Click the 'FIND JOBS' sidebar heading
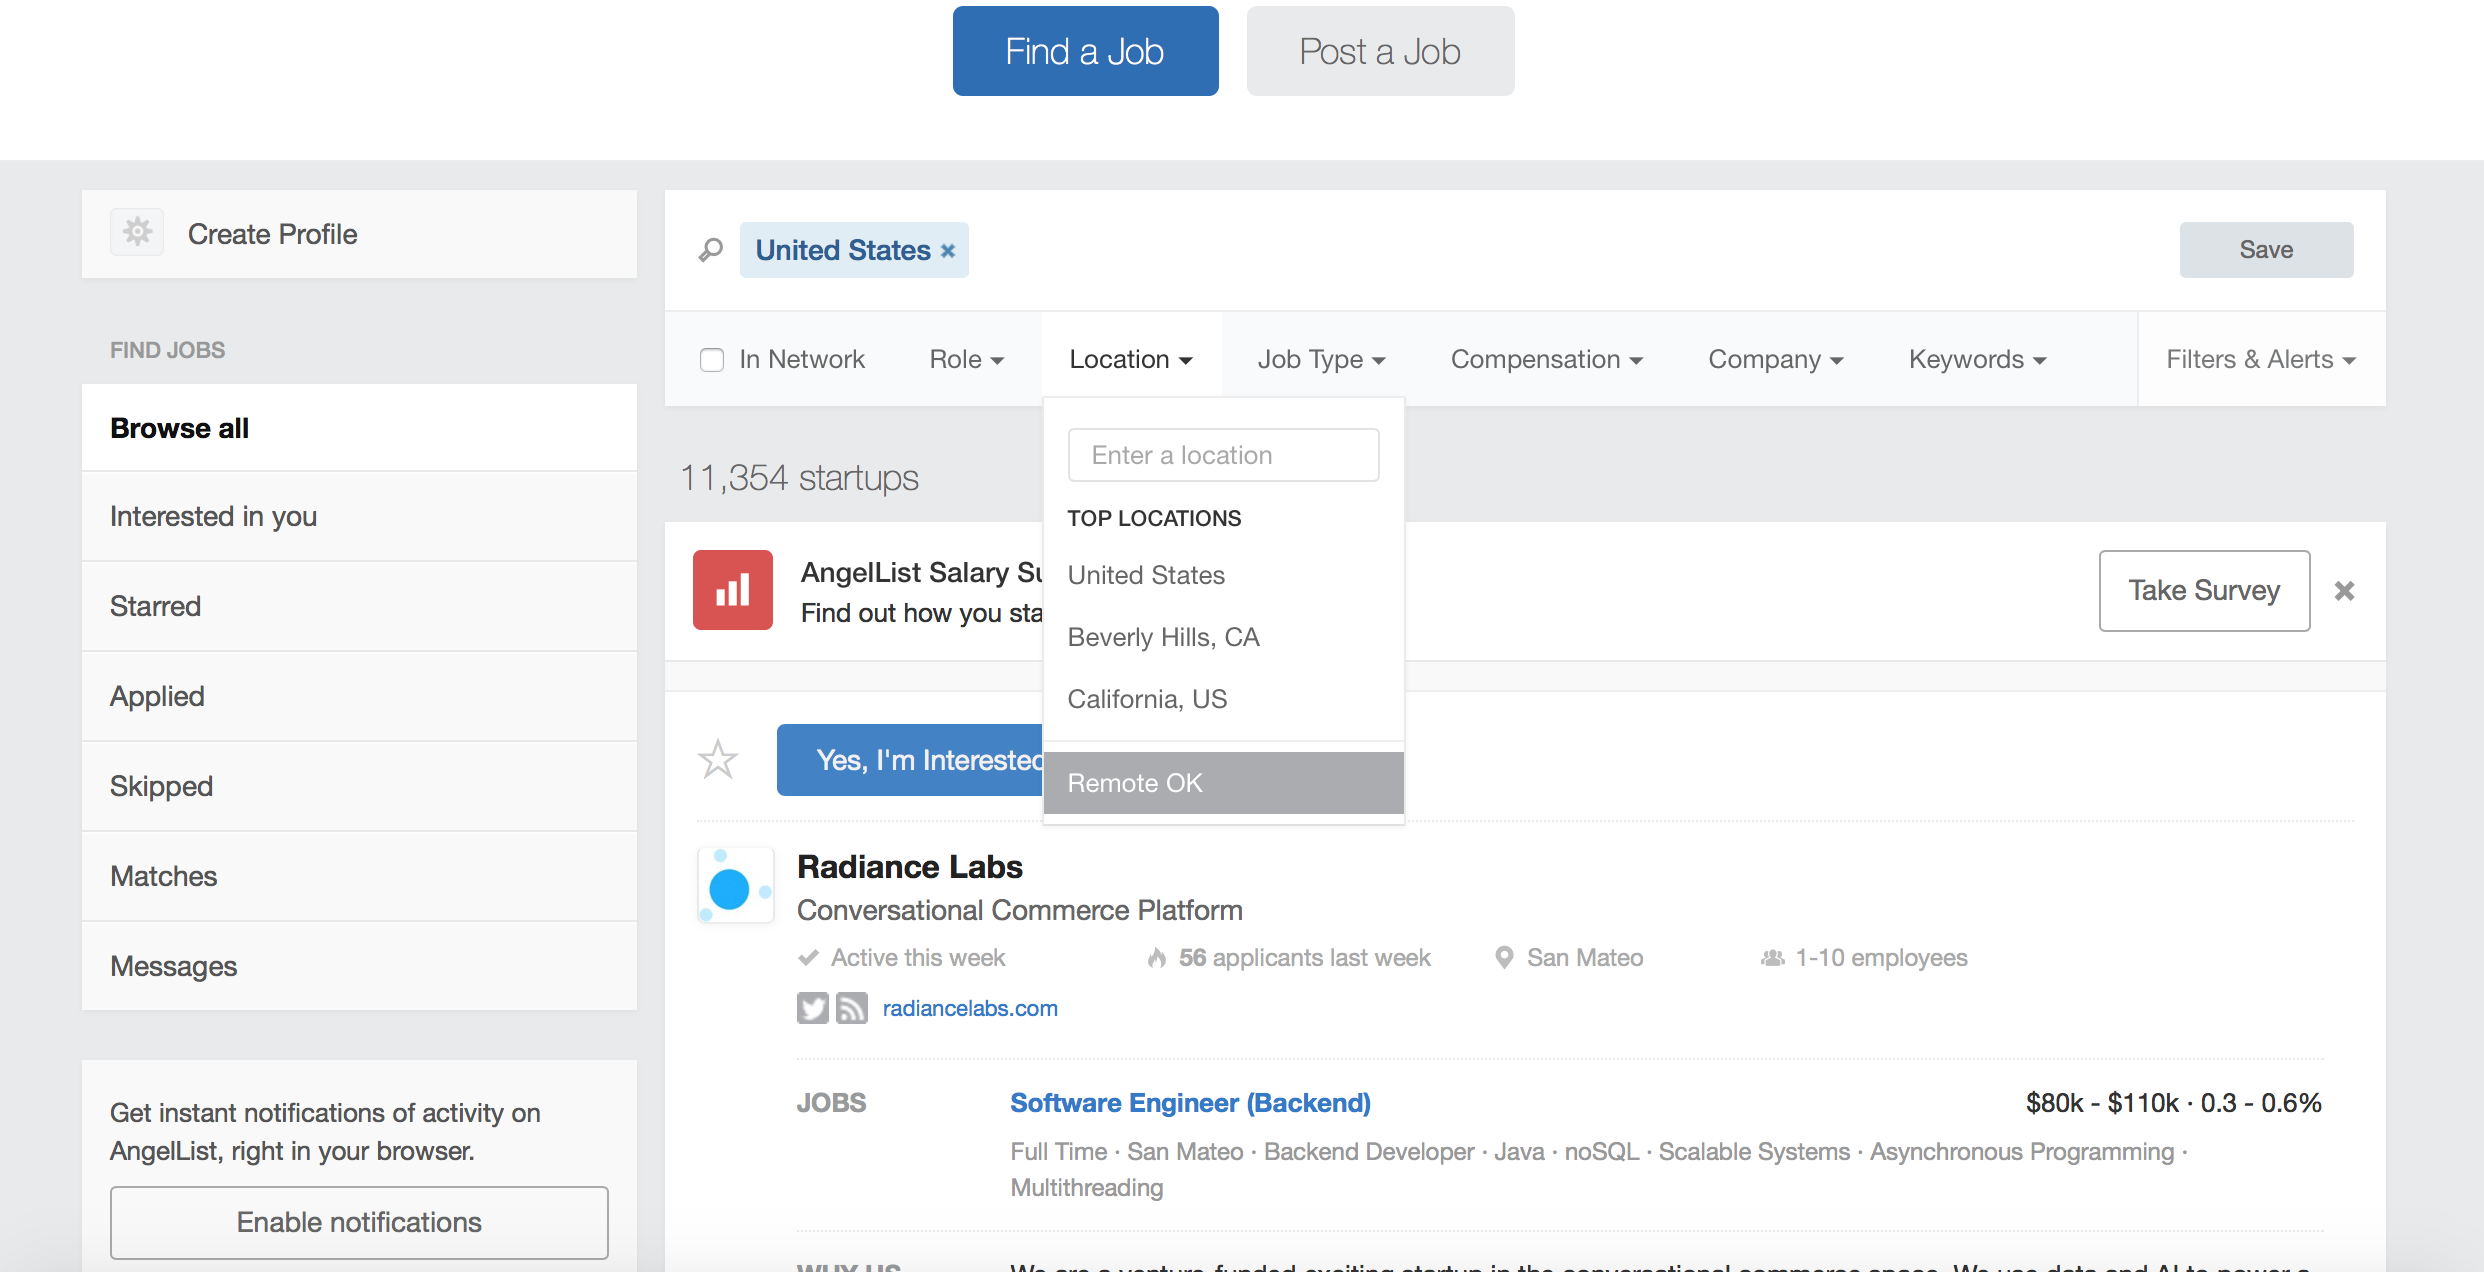The width and height of the screenshot is (2484, 1272). point(167,350)
